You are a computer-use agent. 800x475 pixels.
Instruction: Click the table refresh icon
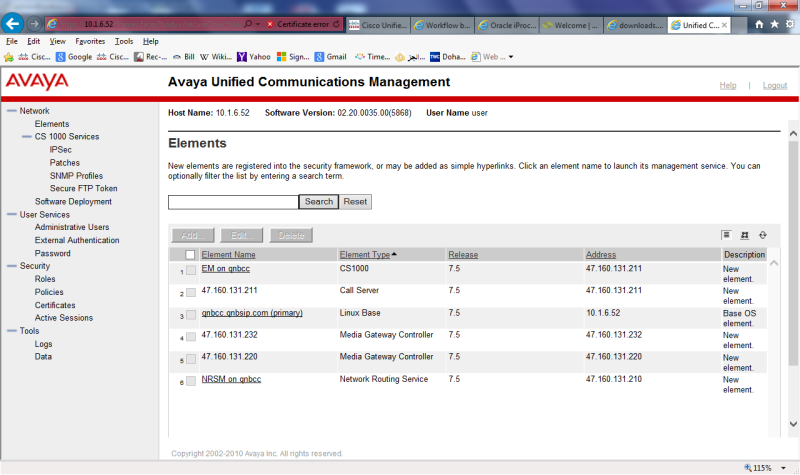tap(763, 235)
